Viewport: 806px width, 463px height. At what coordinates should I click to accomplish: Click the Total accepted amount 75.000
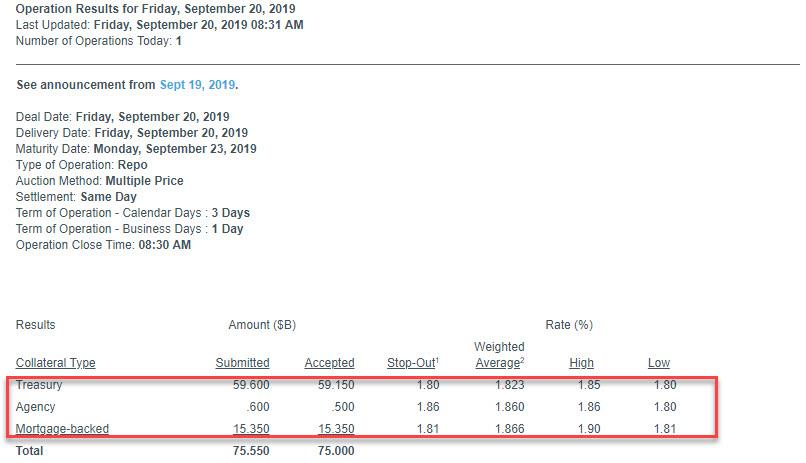coord(336,451)
